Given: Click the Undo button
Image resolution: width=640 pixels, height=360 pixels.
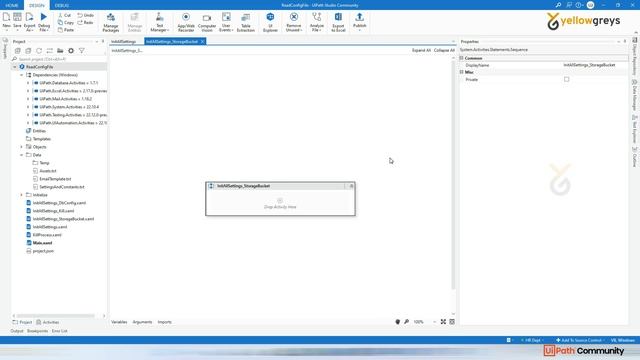Looking at the screenshot, I should (86, 15).
